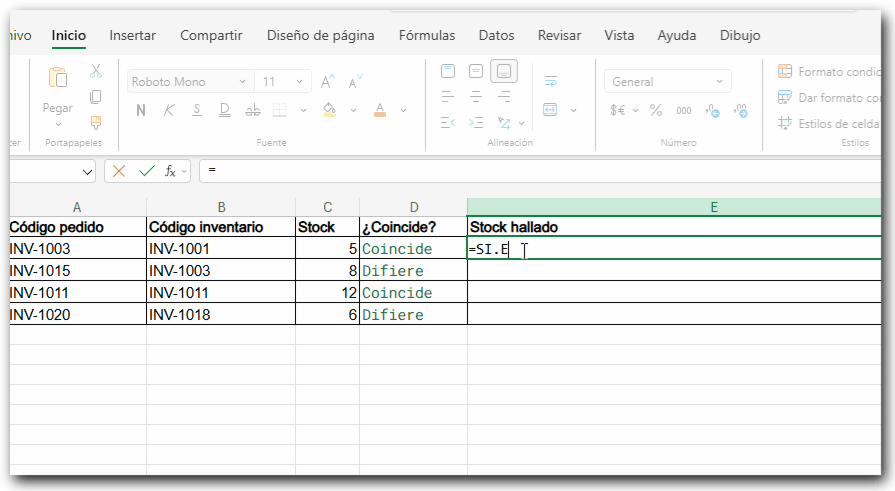Expand merge cells dropdown arrow

(573, 110)
